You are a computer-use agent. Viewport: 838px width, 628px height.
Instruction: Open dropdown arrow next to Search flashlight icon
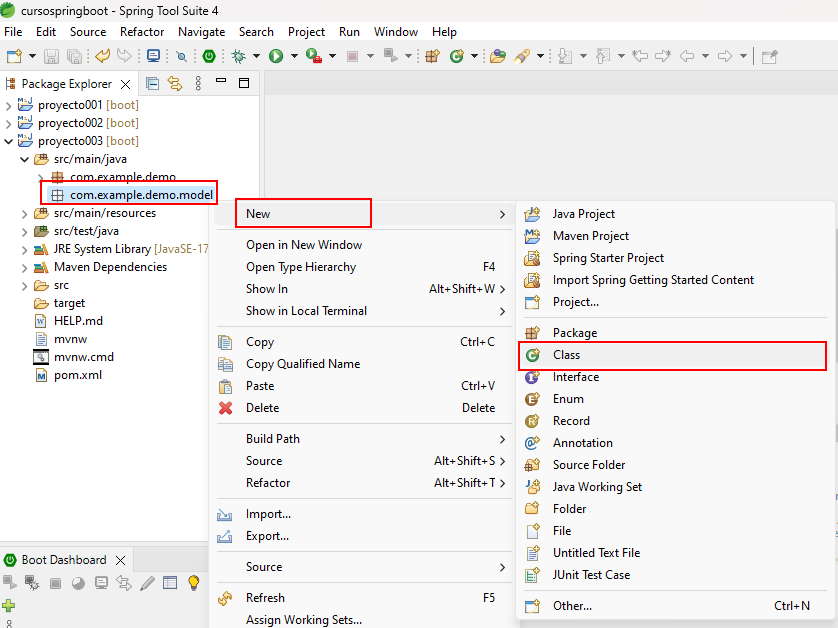(x=540, y=56)
